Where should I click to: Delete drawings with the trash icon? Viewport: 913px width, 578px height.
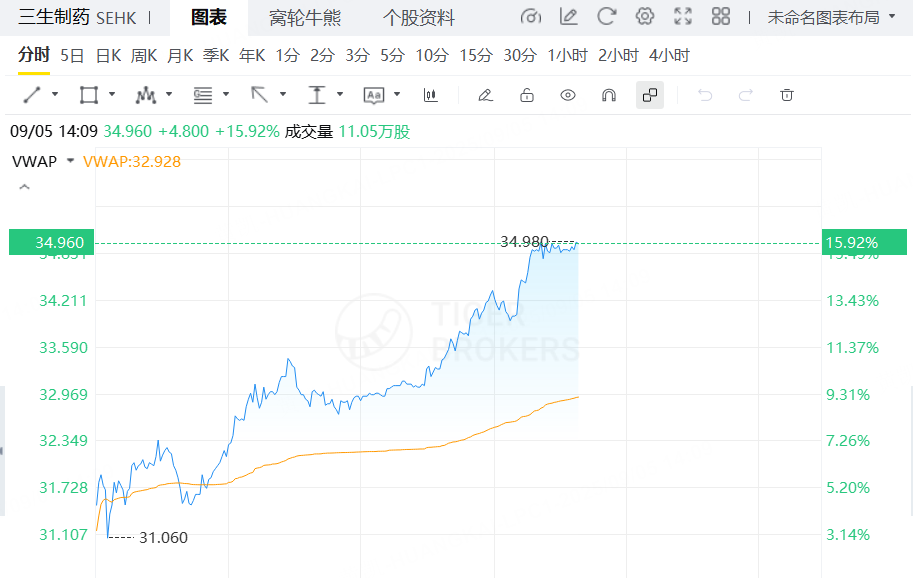[787, 95]
